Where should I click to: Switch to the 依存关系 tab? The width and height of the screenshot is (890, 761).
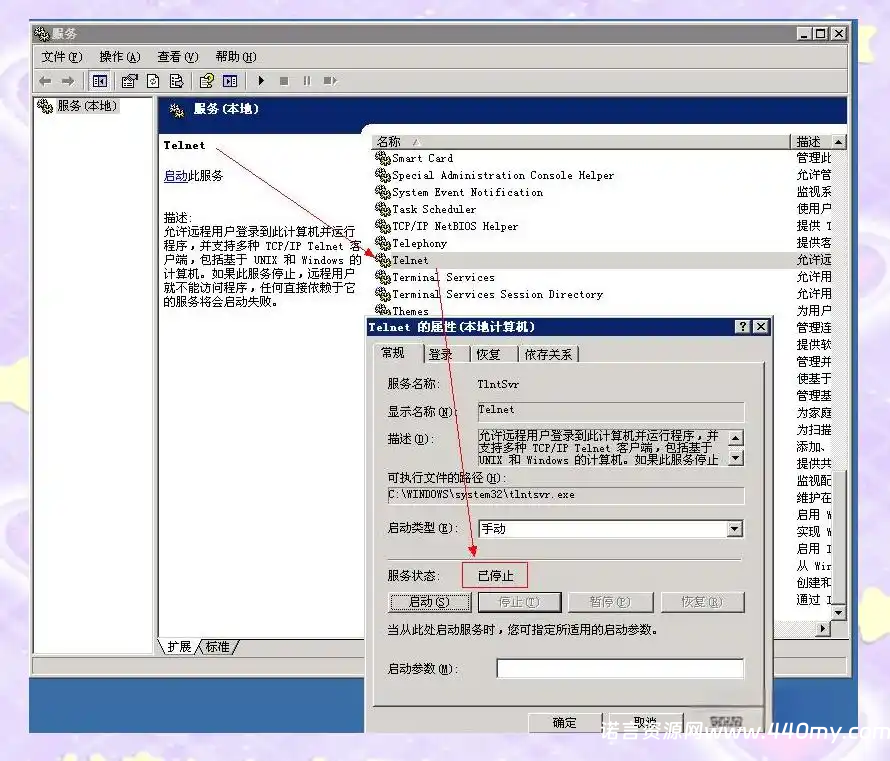[548, 355]
